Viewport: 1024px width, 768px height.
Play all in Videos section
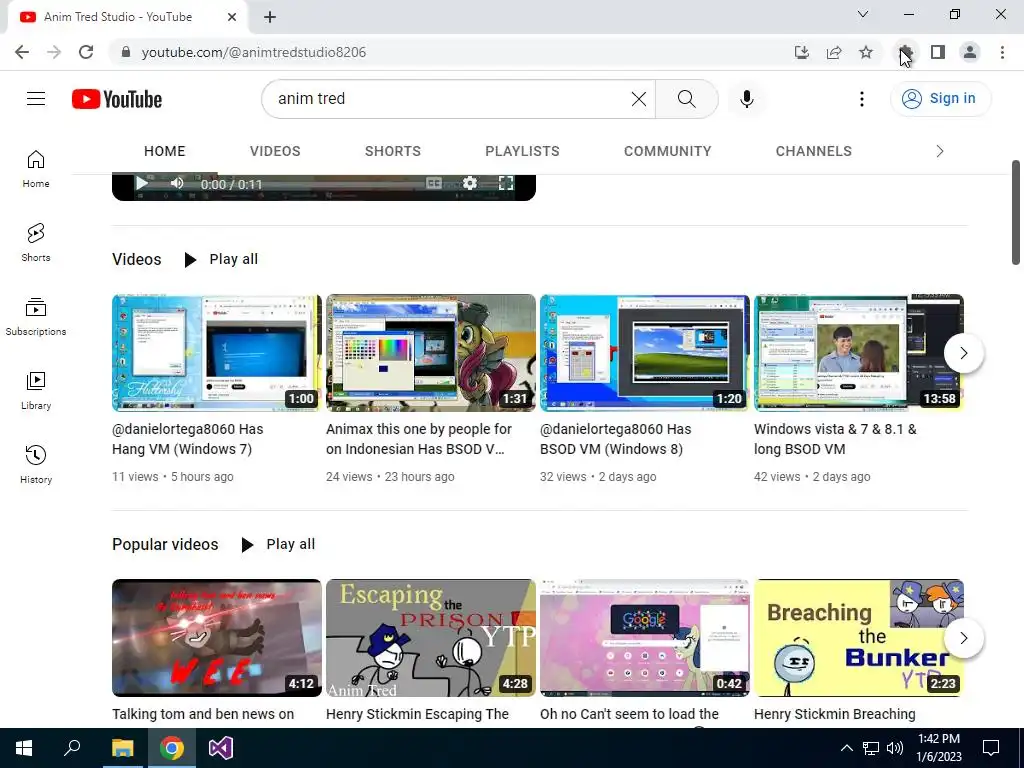click(222, 259)
